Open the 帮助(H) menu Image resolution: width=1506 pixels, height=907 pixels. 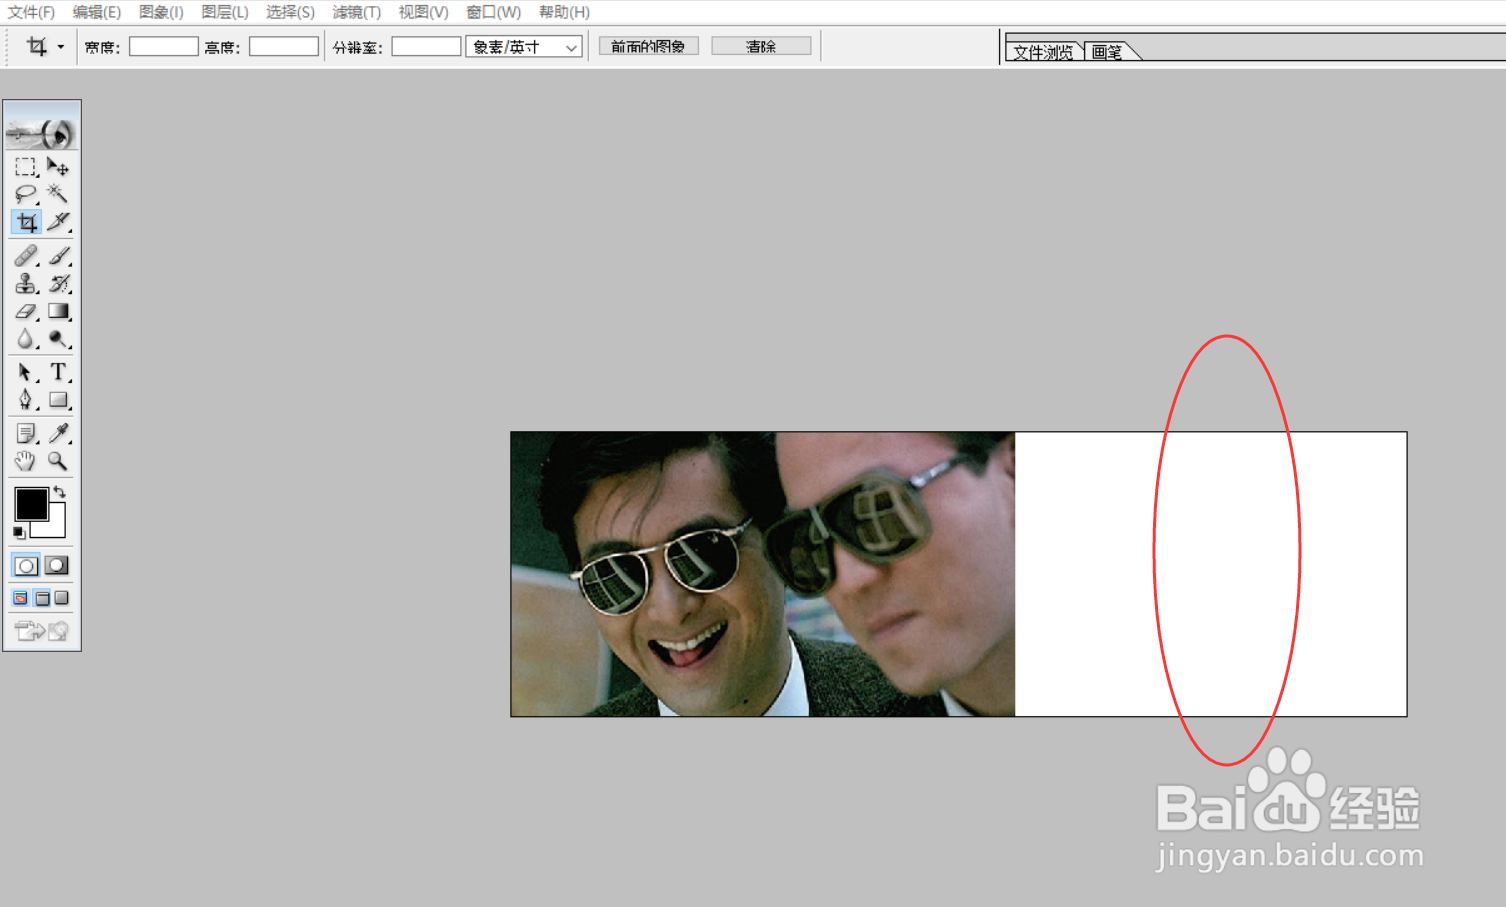point(564,12)
